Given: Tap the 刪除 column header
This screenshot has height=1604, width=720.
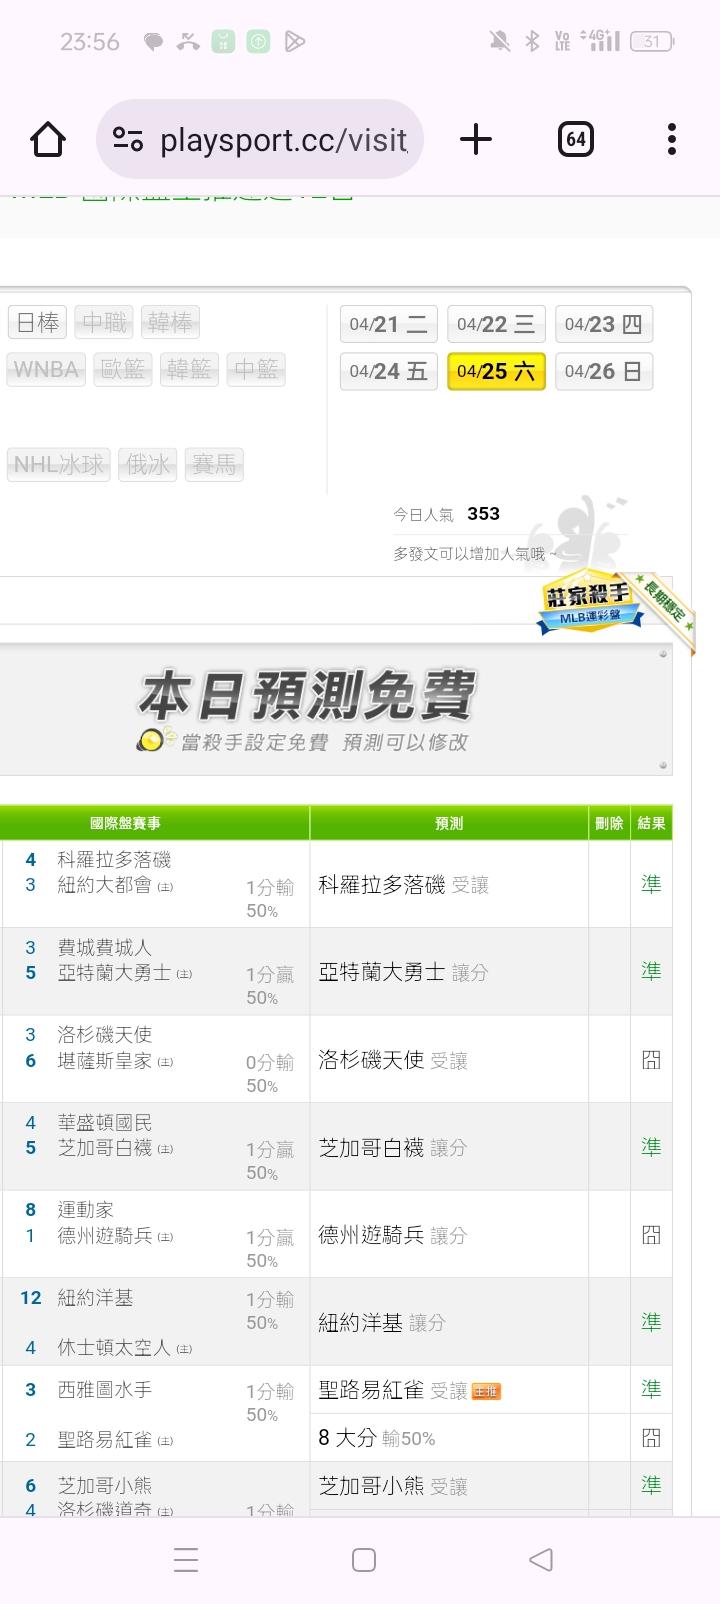Looking at the screenshot, I should (x=609, y=823).
